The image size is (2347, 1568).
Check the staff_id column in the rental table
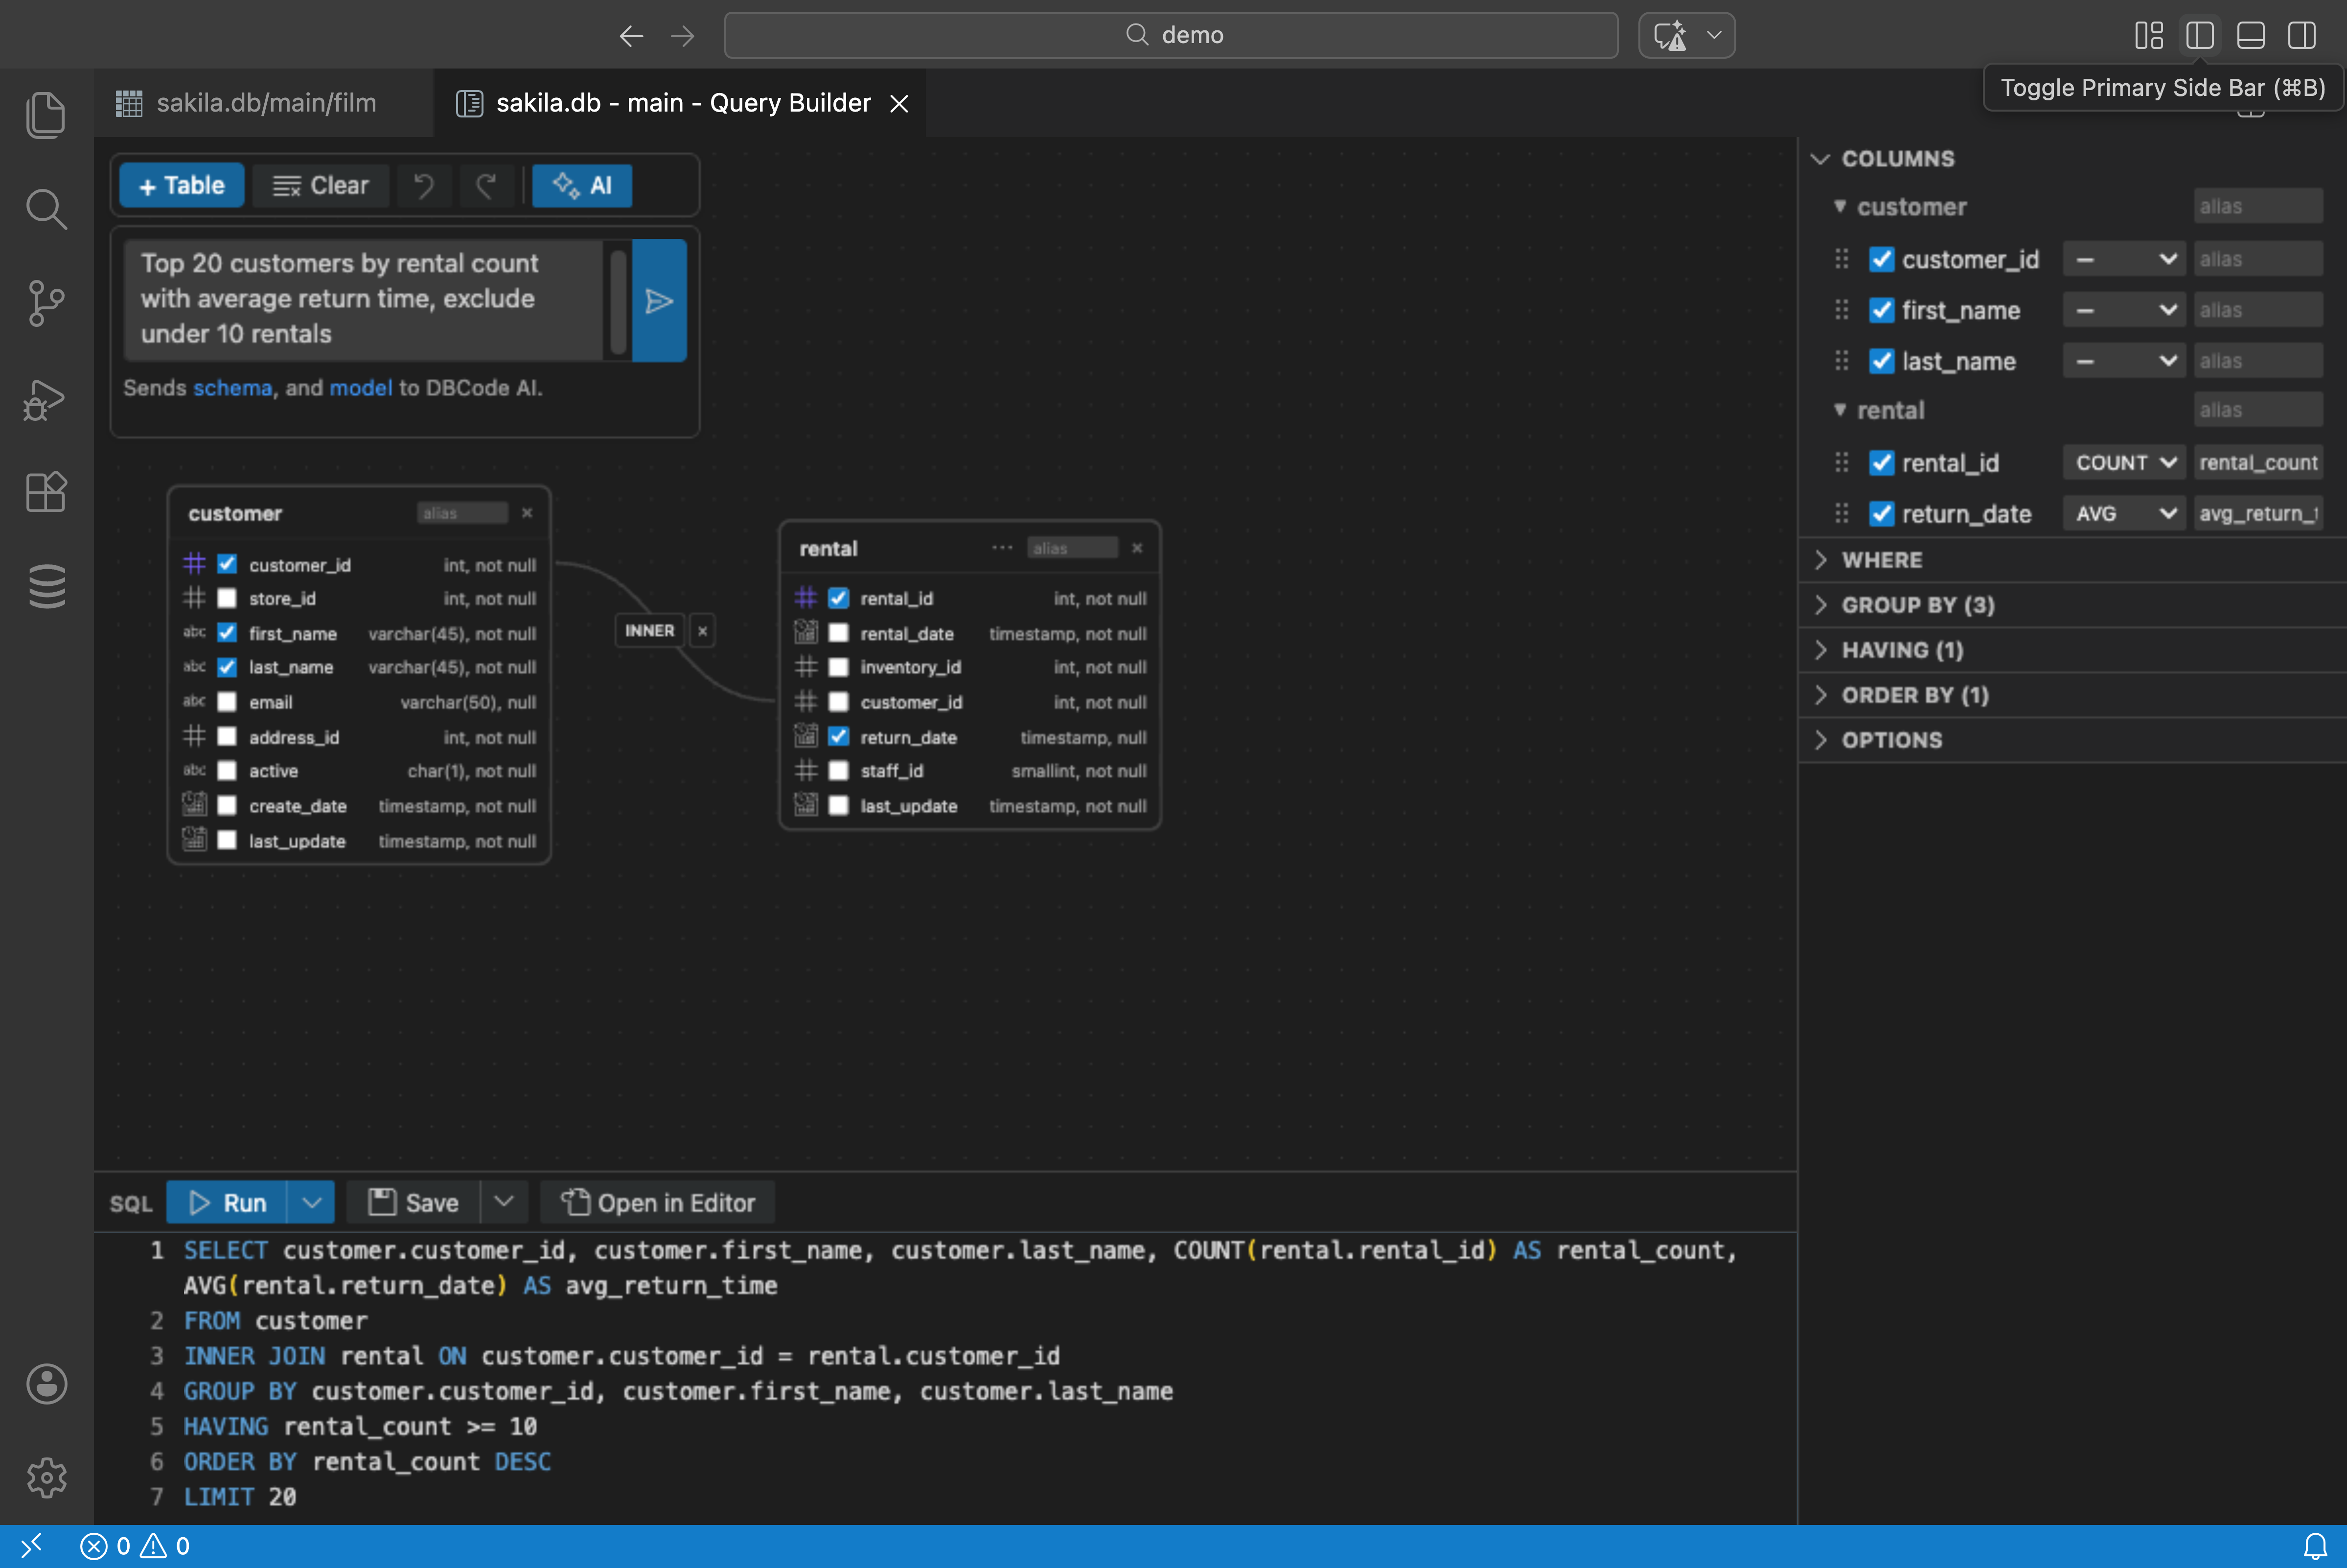(838, 771)
